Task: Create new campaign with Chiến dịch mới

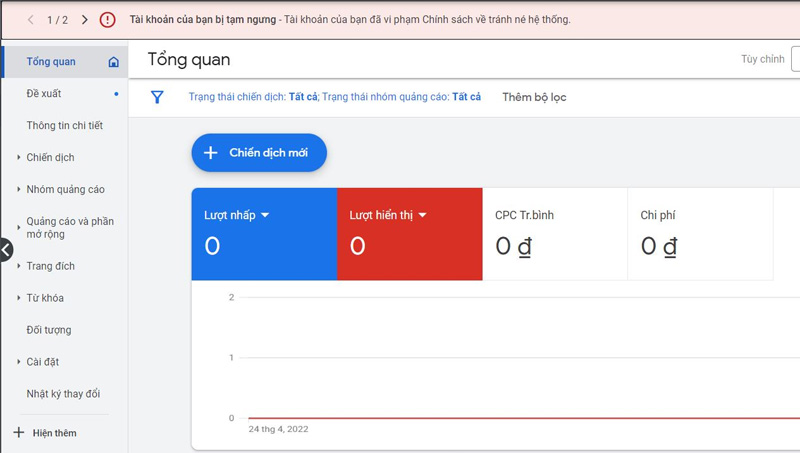Action: tap(259, 153)
